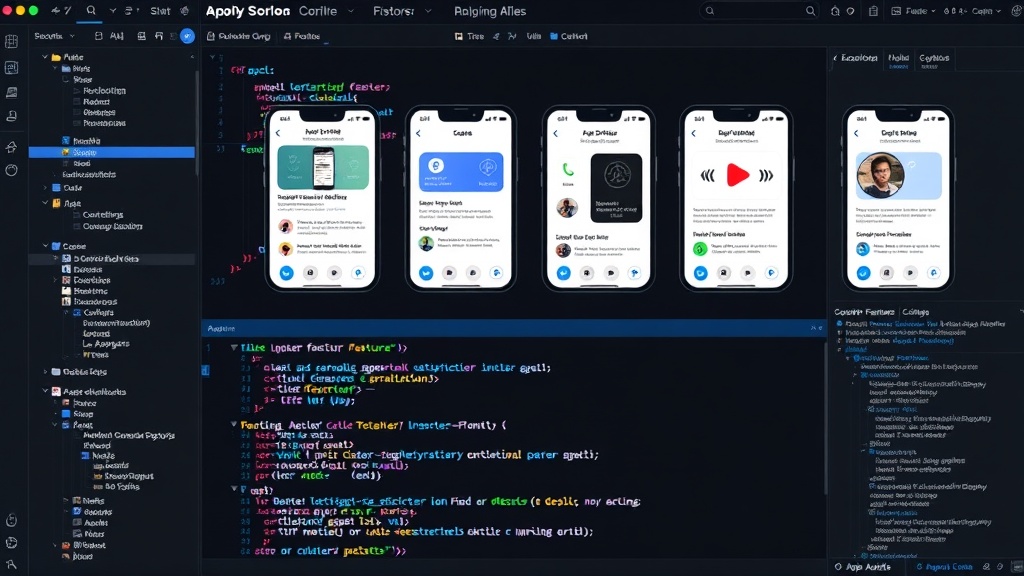Collapse the Footing Aetler code block fold triangle
Viewport: 1024px width, 576px height.
[234, 424]
